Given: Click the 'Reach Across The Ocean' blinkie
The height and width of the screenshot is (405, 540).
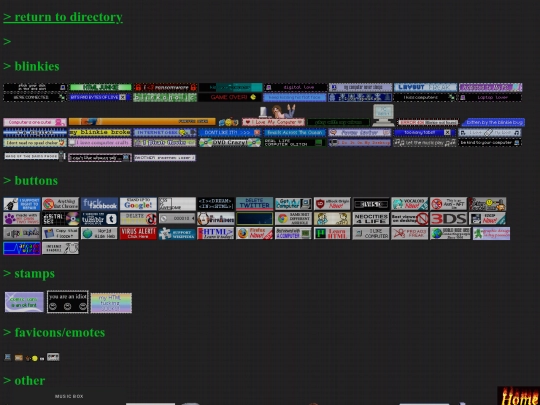Looking at the screenshot, I should point(295,133).
